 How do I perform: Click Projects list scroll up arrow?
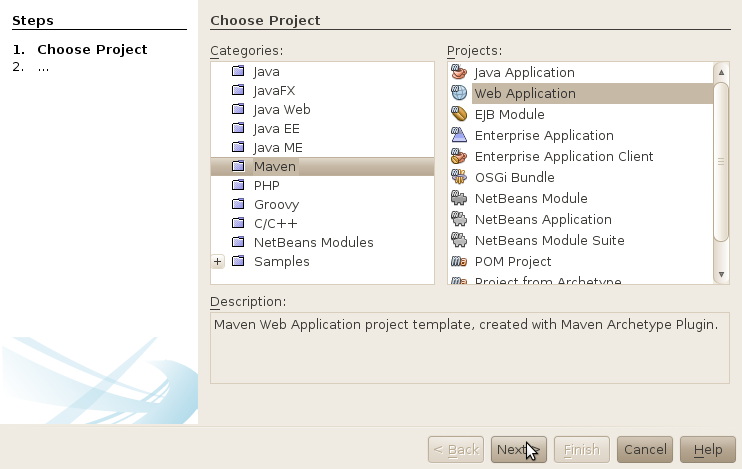point(721,72)
